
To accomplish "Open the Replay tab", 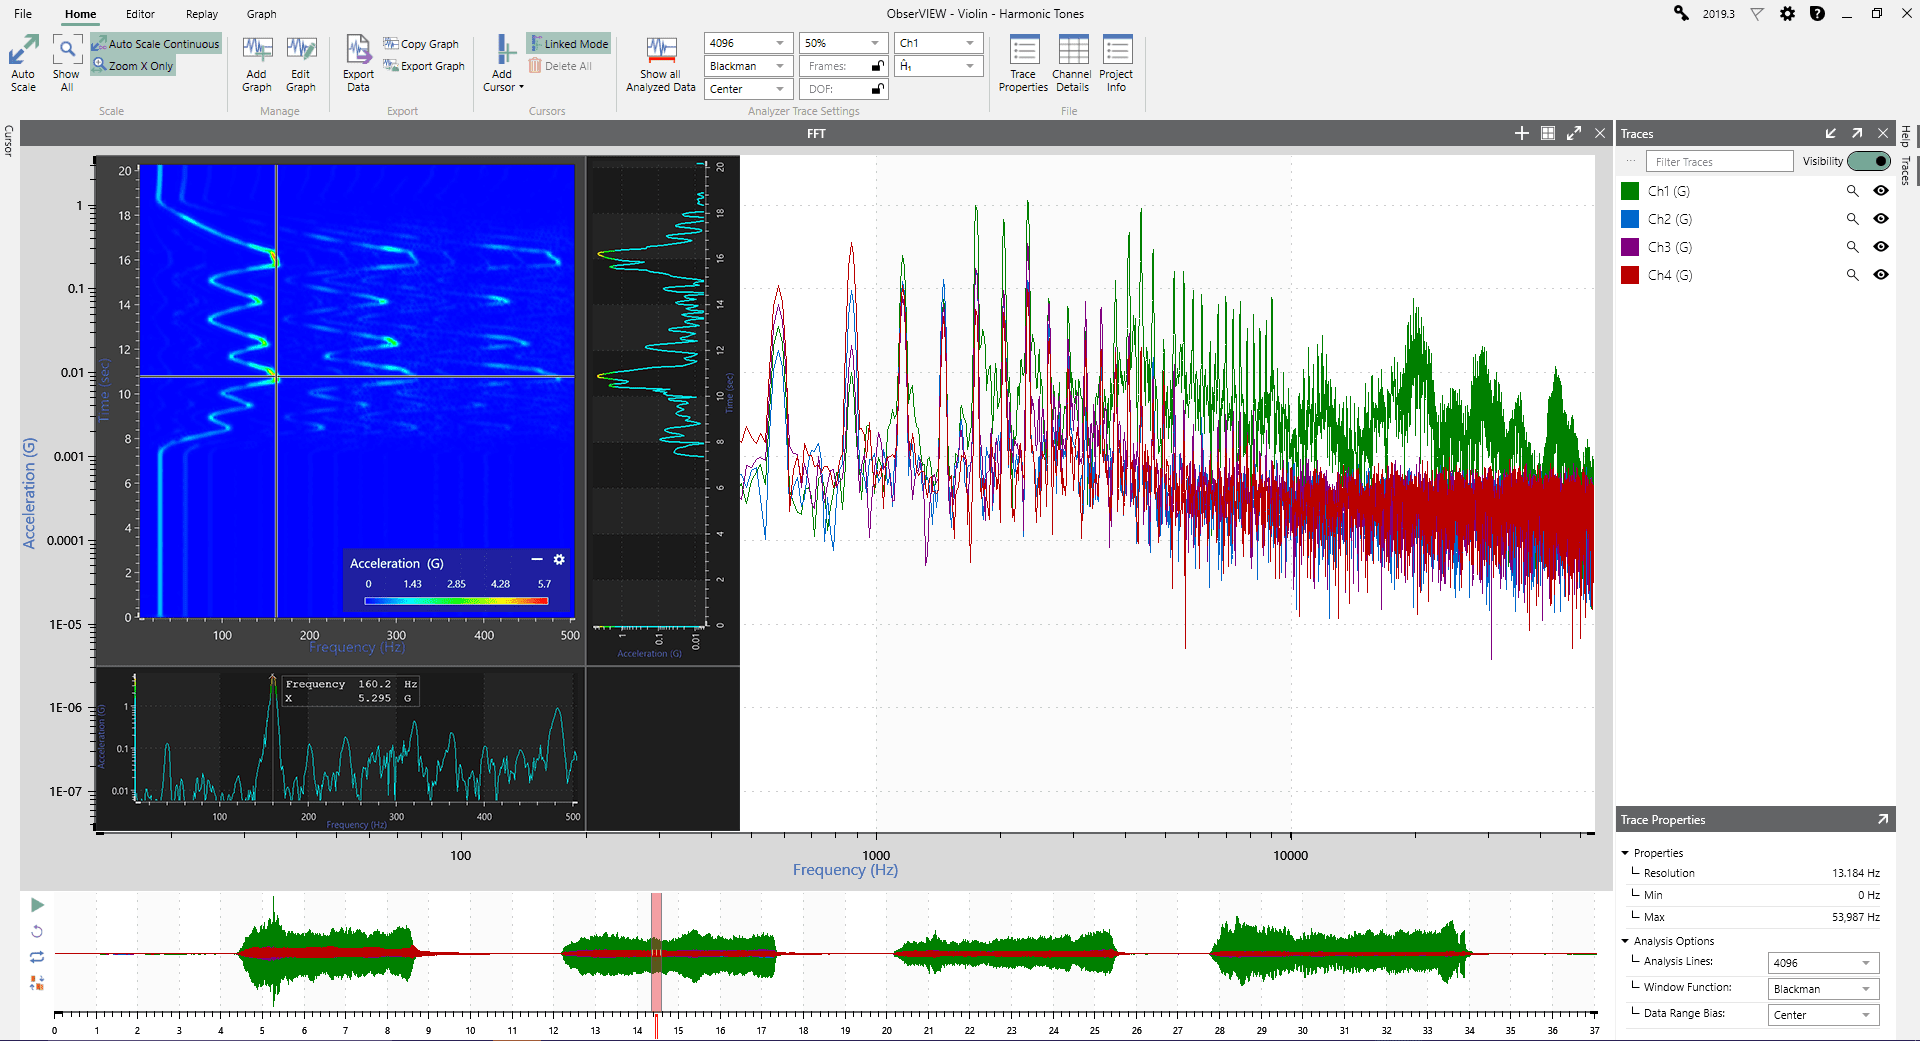I will point(202,14).
